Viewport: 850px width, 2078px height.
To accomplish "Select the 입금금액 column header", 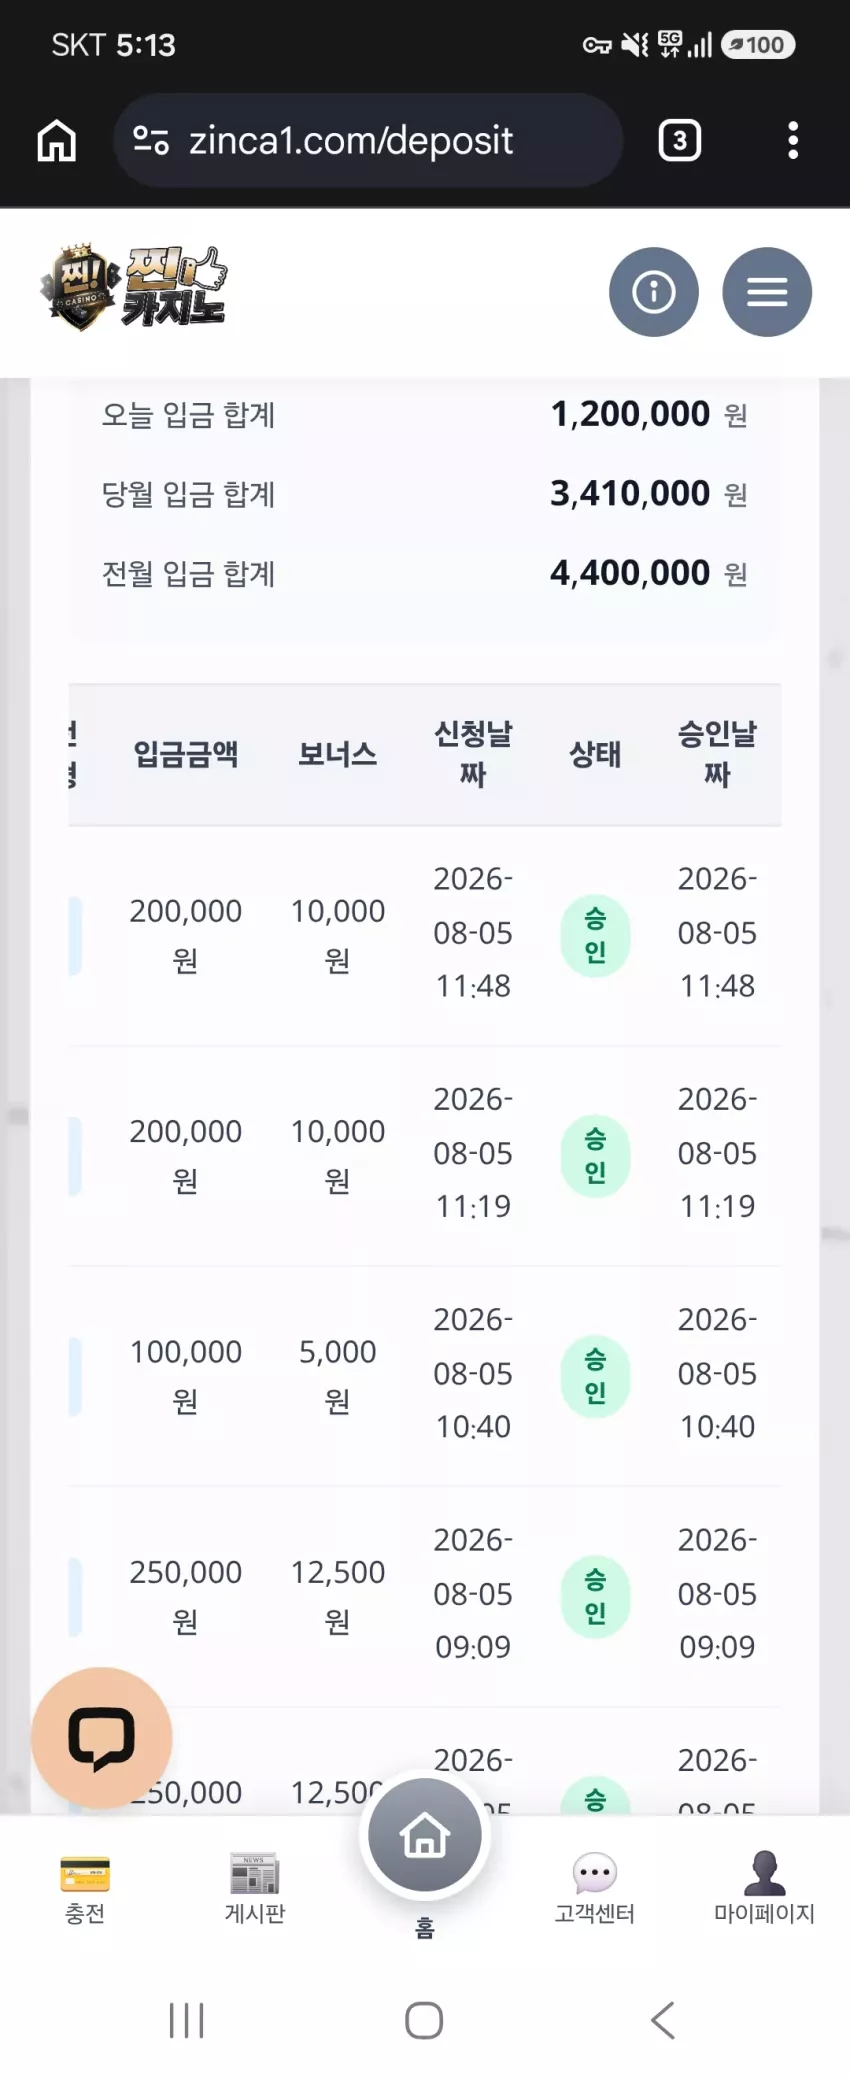I will [x=186, y=754].
